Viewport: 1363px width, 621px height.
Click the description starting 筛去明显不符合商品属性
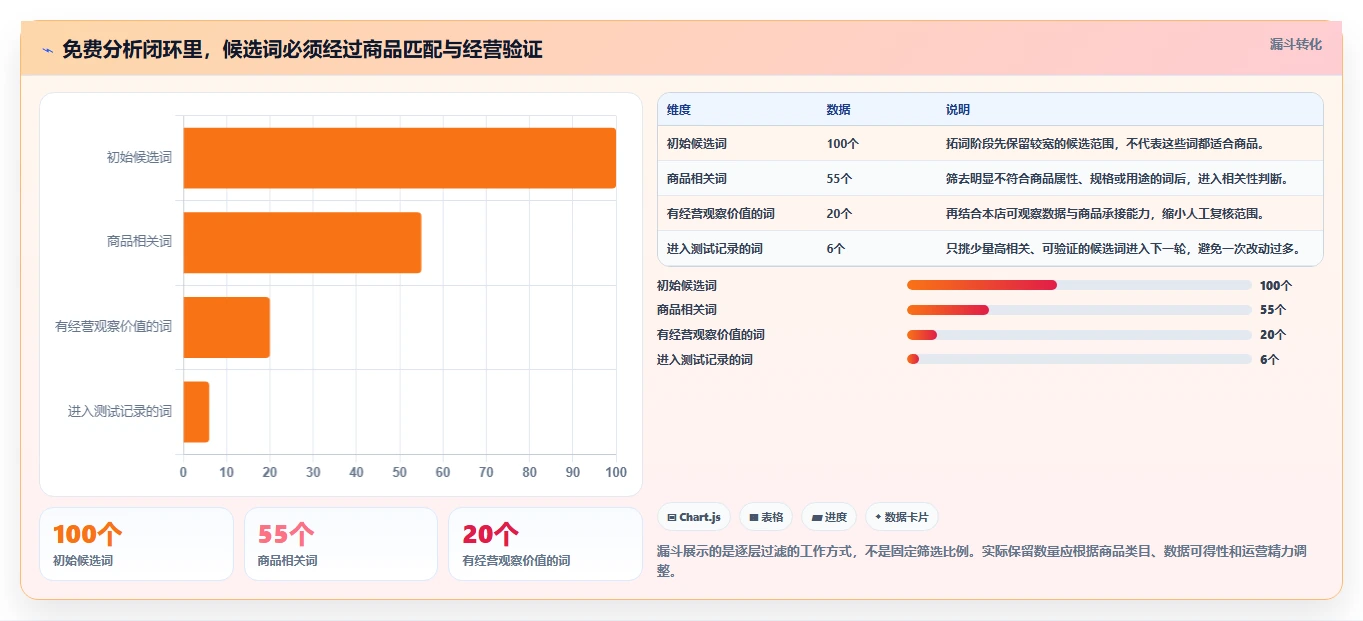[1117, 179]
